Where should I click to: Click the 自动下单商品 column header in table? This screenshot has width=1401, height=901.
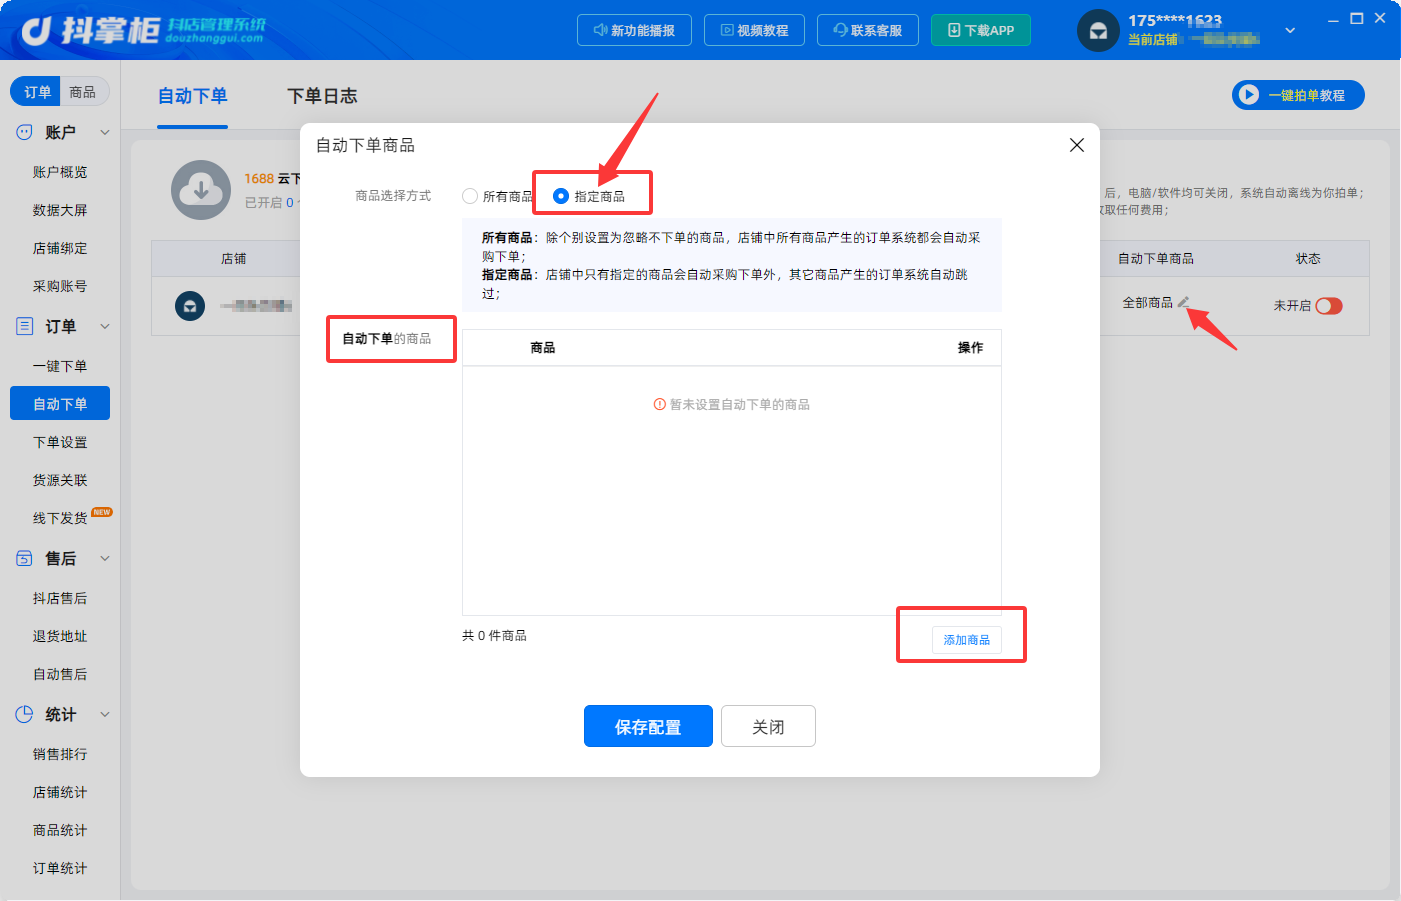[1156, 259]
